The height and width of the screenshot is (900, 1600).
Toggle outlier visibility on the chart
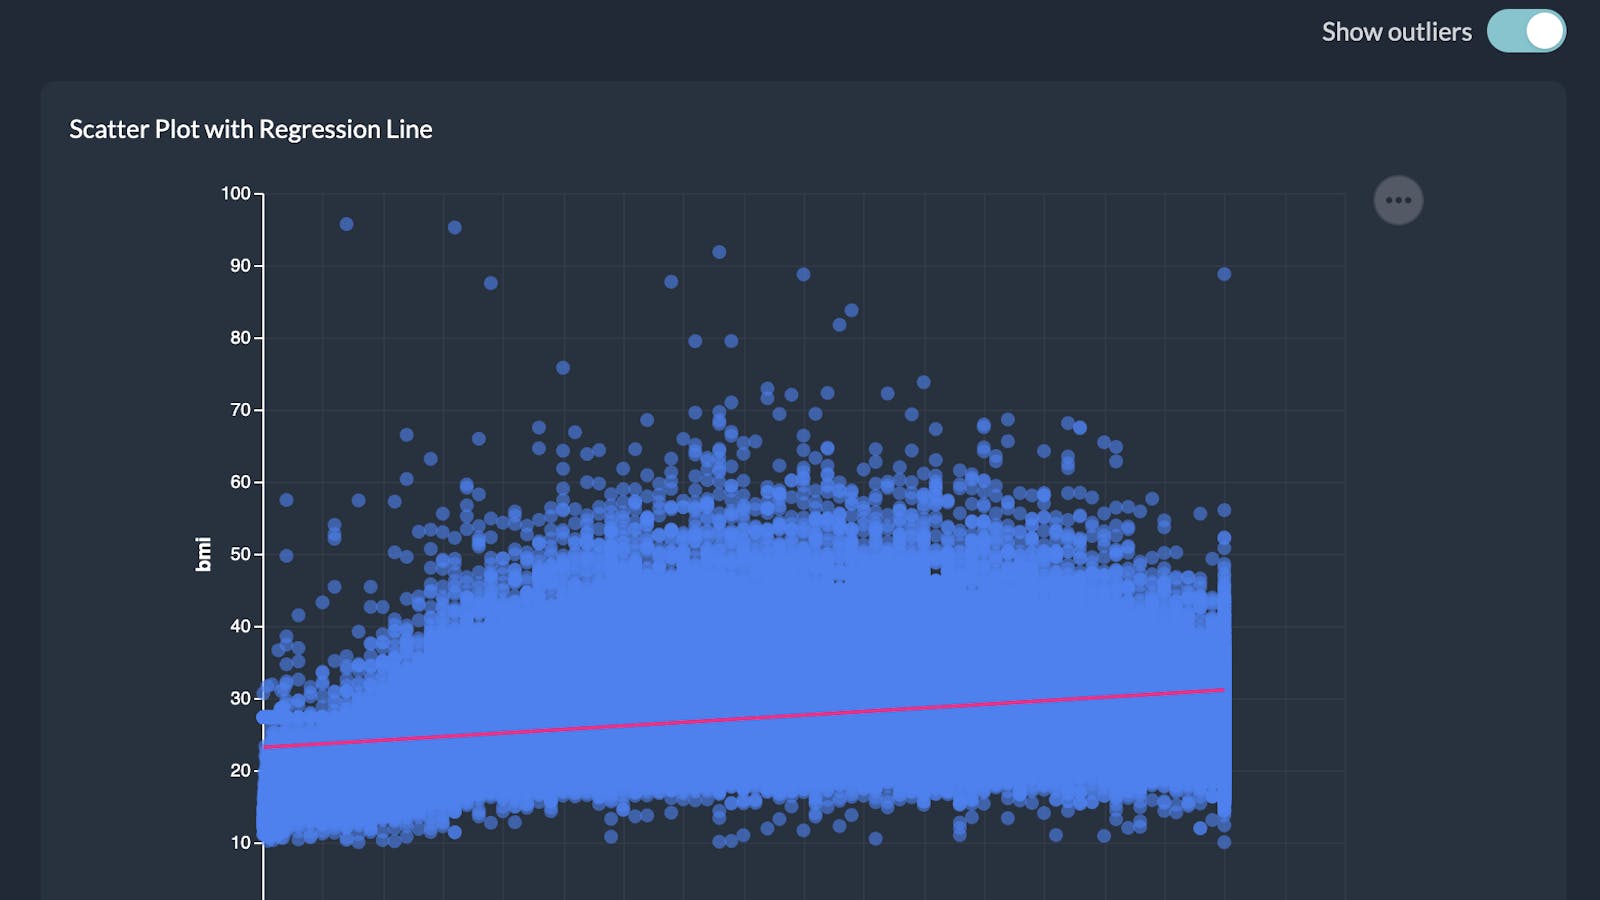click(1526, 31)
